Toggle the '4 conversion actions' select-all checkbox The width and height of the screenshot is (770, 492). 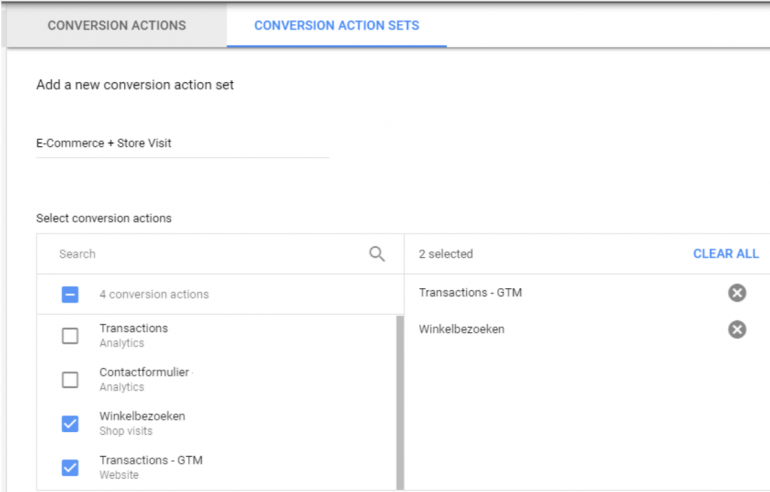pos(70,295)
